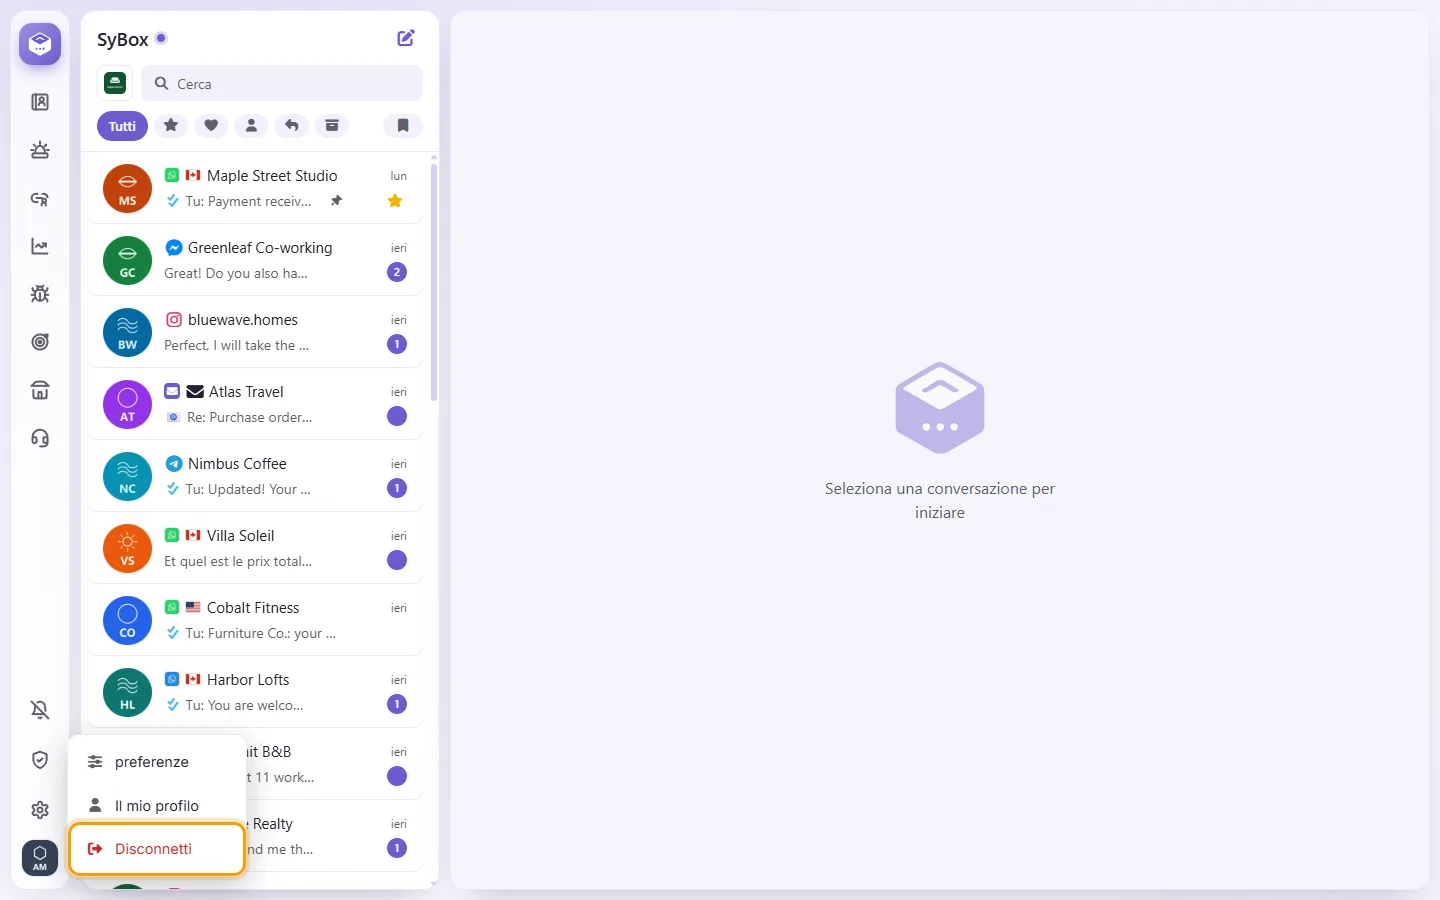Open the headset support icon in sidebar
The image size is (1440, 900).
click(x=40, y=438)
